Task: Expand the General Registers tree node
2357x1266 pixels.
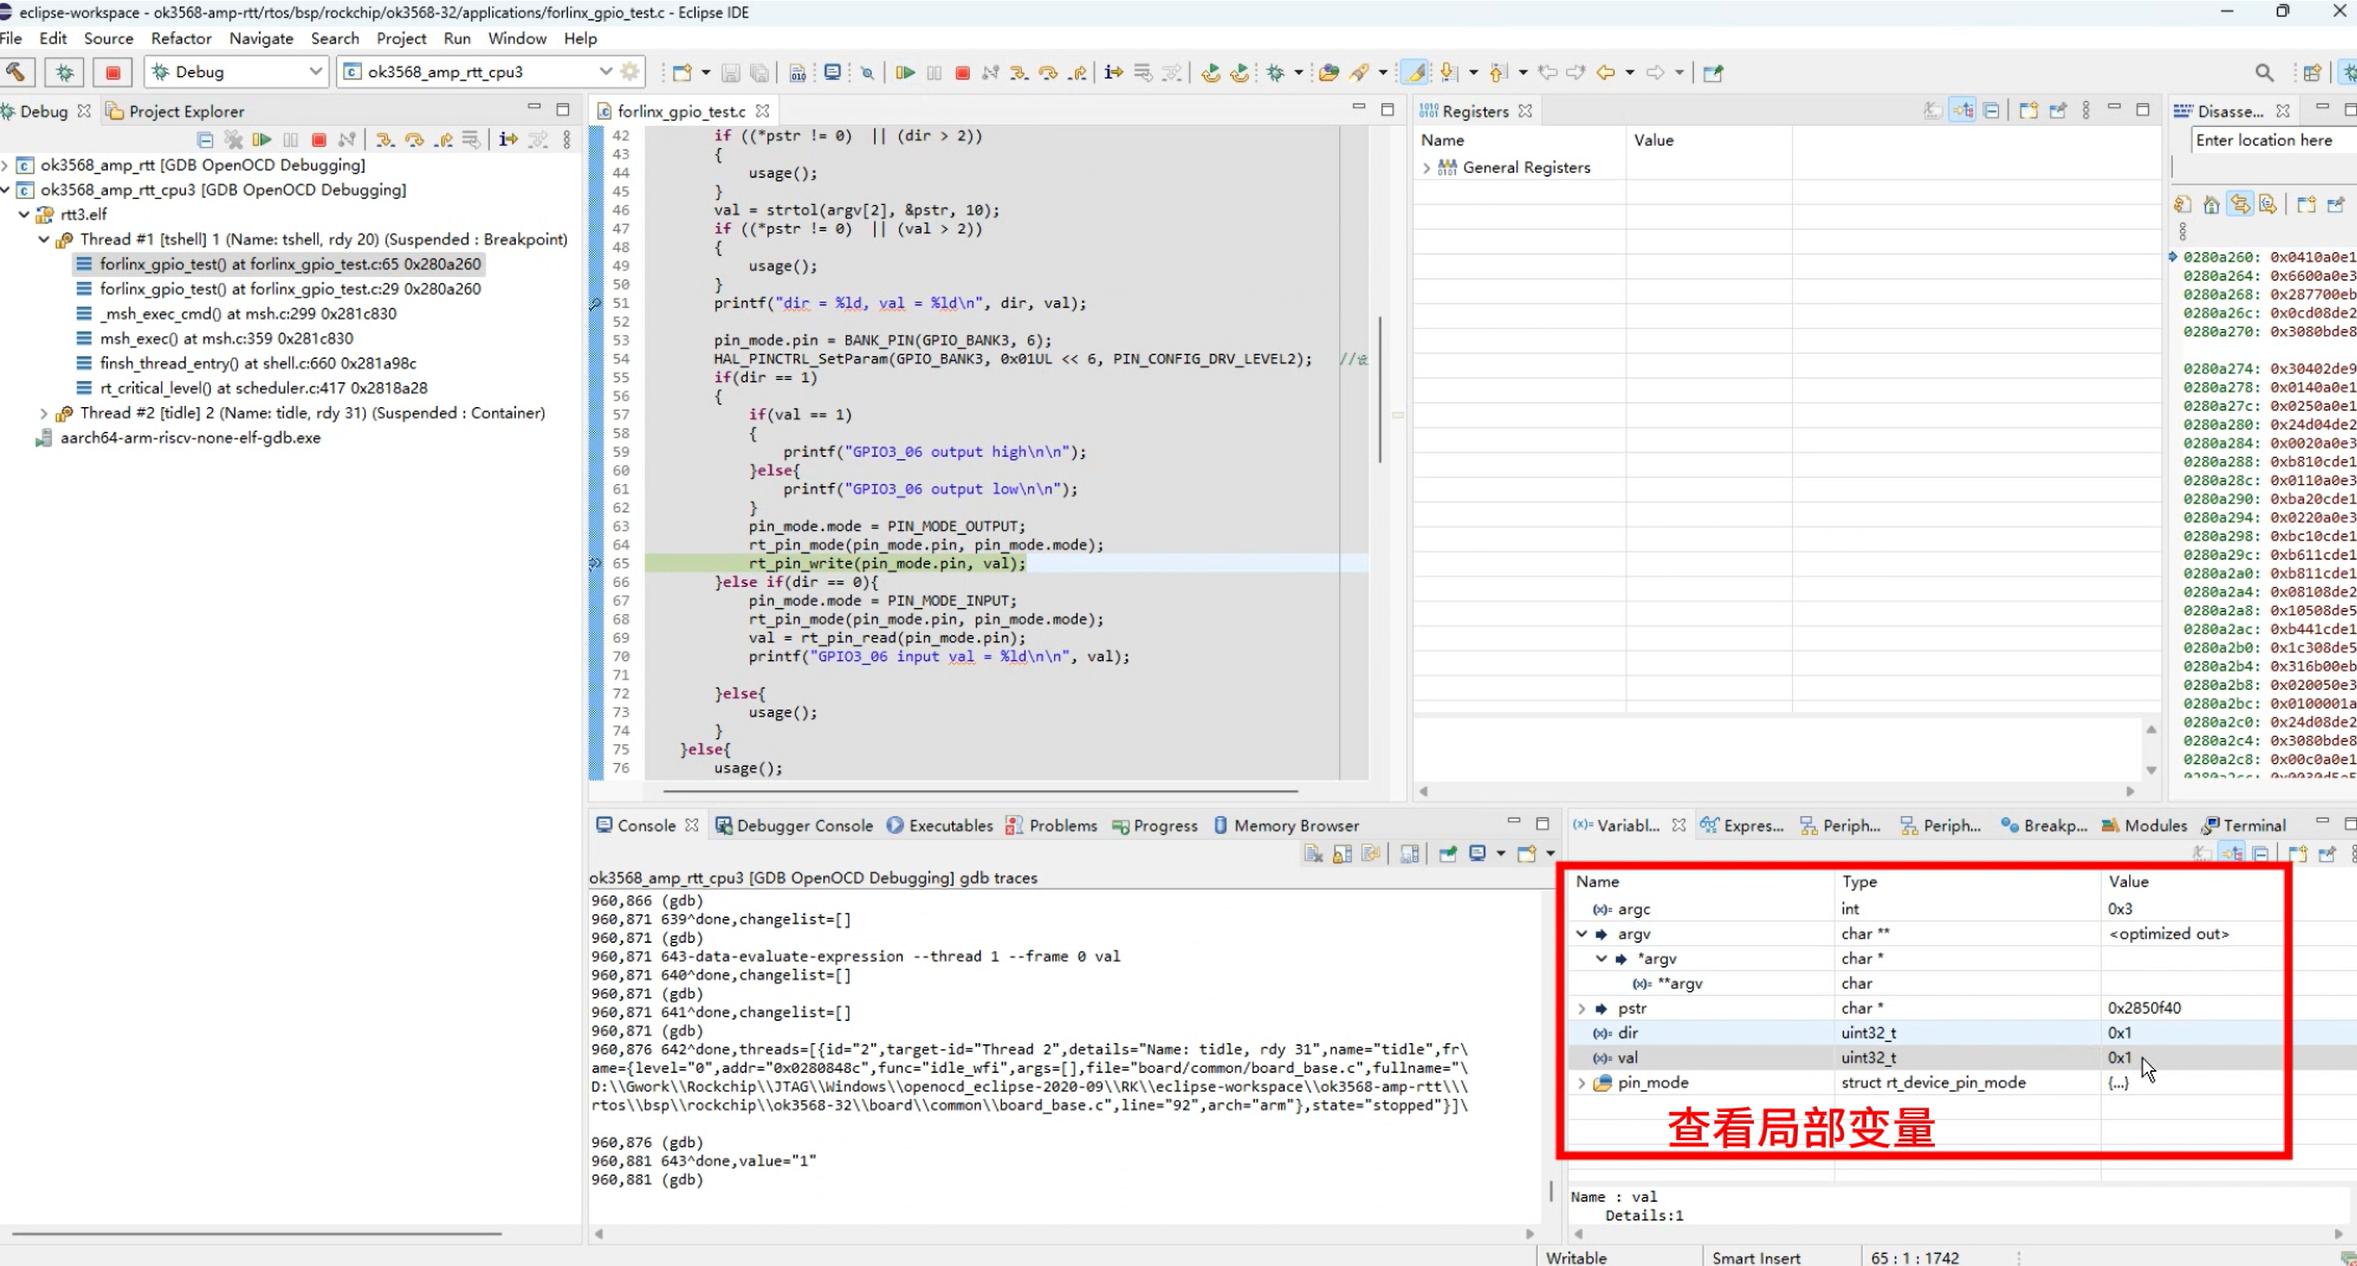Action: pyautogui.click(x=1426, y=168)
